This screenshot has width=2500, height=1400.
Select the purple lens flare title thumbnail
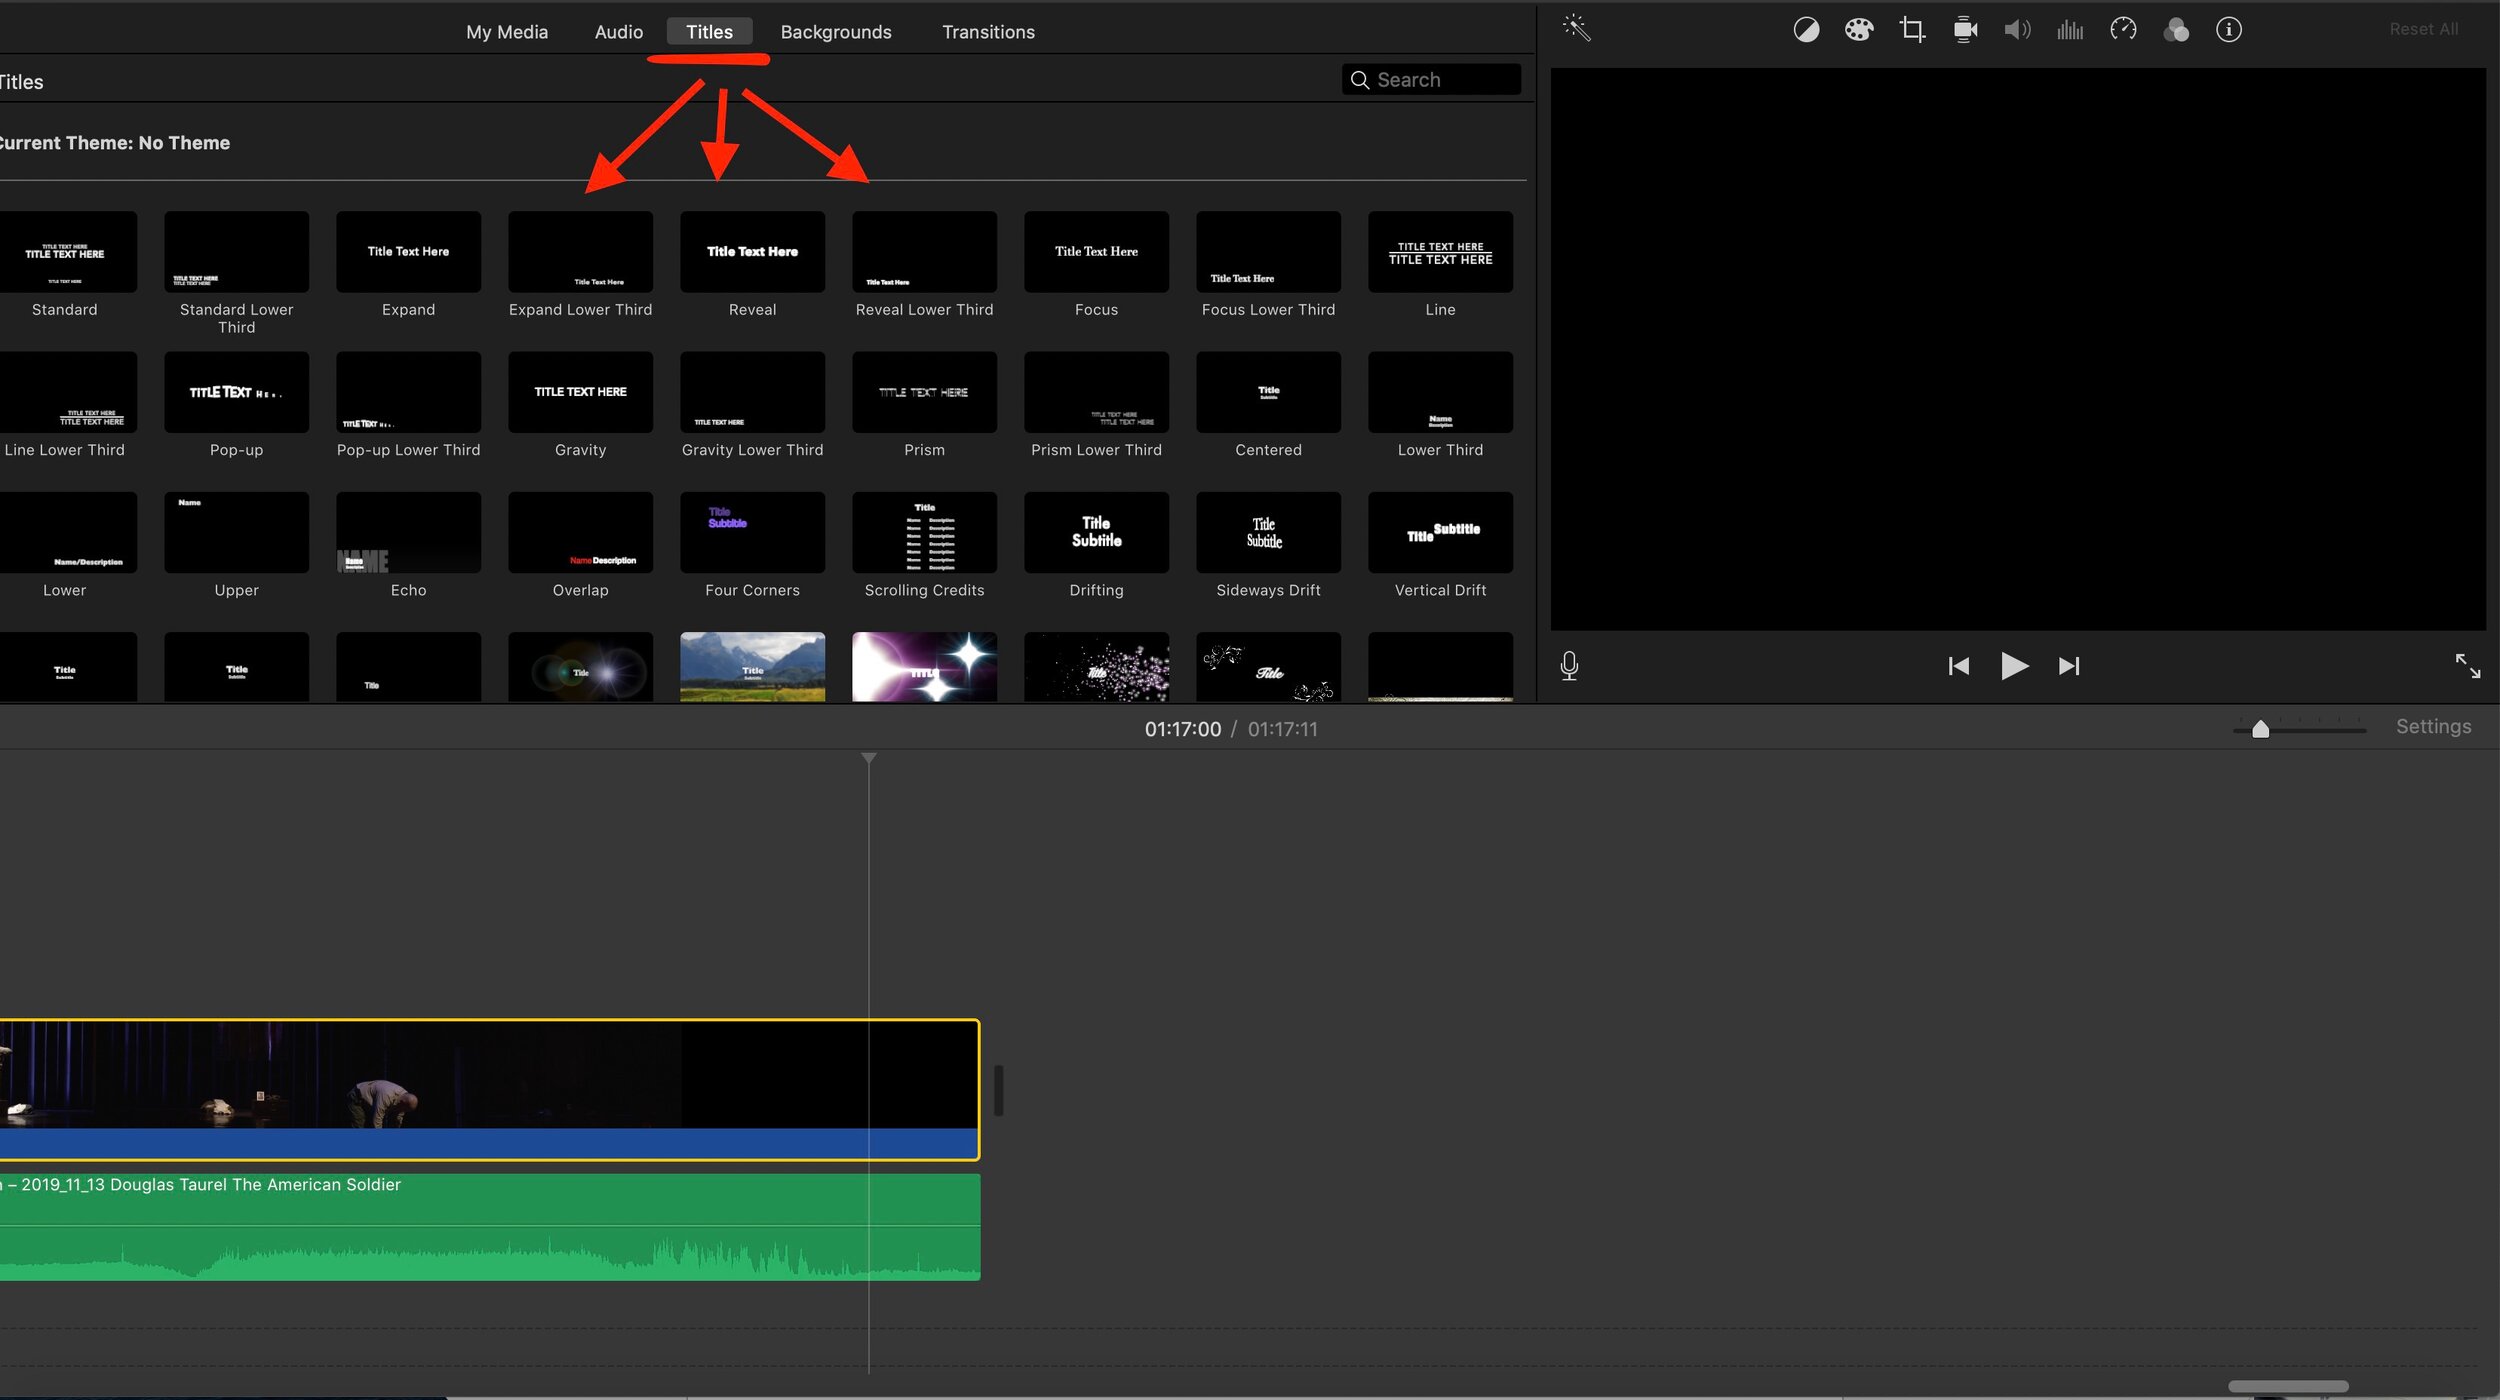point(924,666)
